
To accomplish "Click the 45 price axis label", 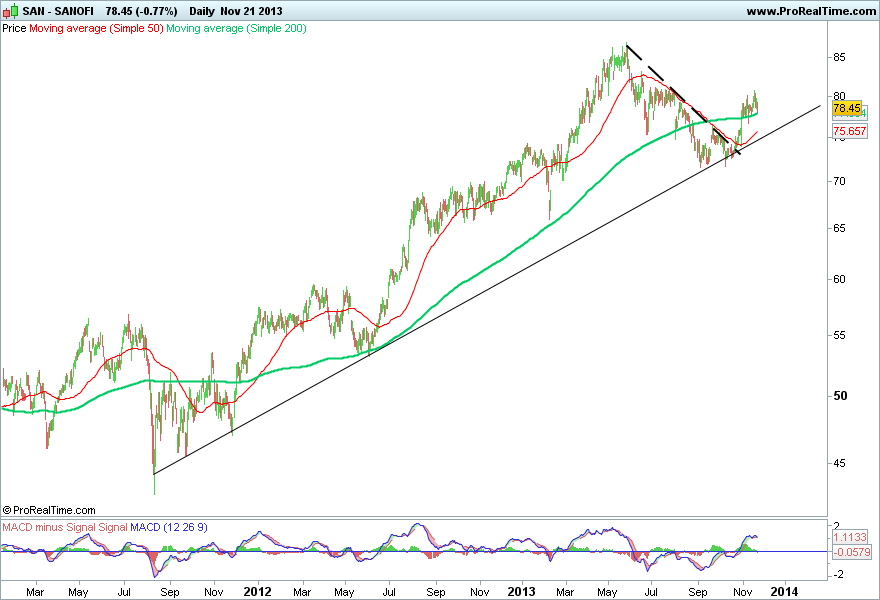I will coord(840,464).
